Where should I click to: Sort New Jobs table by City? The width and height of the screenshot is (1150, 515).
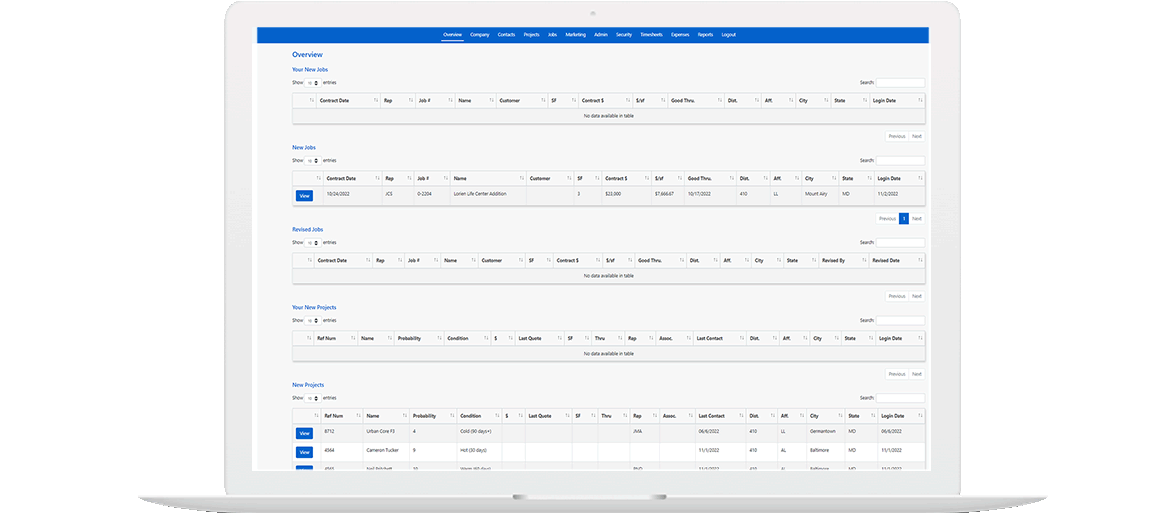pos(819,178)
